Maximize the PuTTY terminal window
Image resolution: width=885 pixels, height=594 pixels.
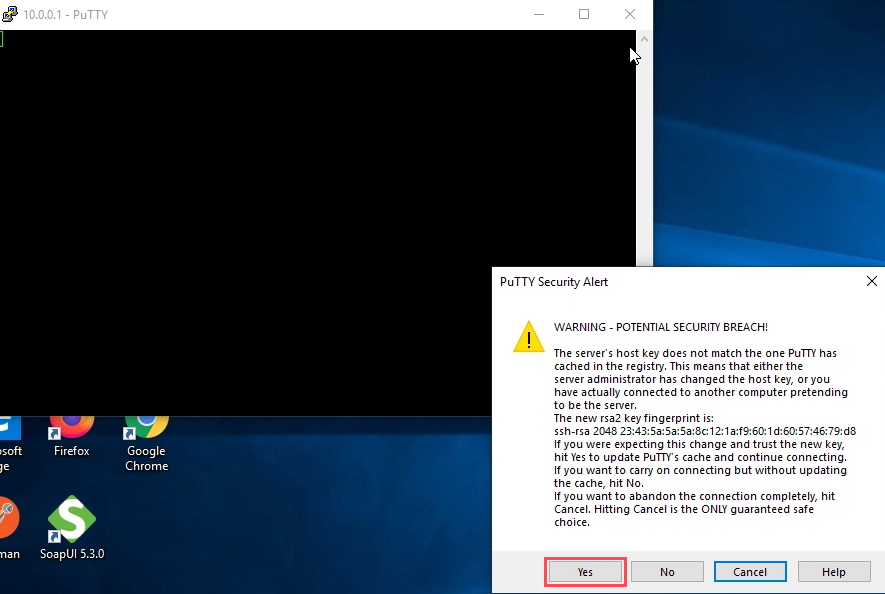tap(584, 14)
